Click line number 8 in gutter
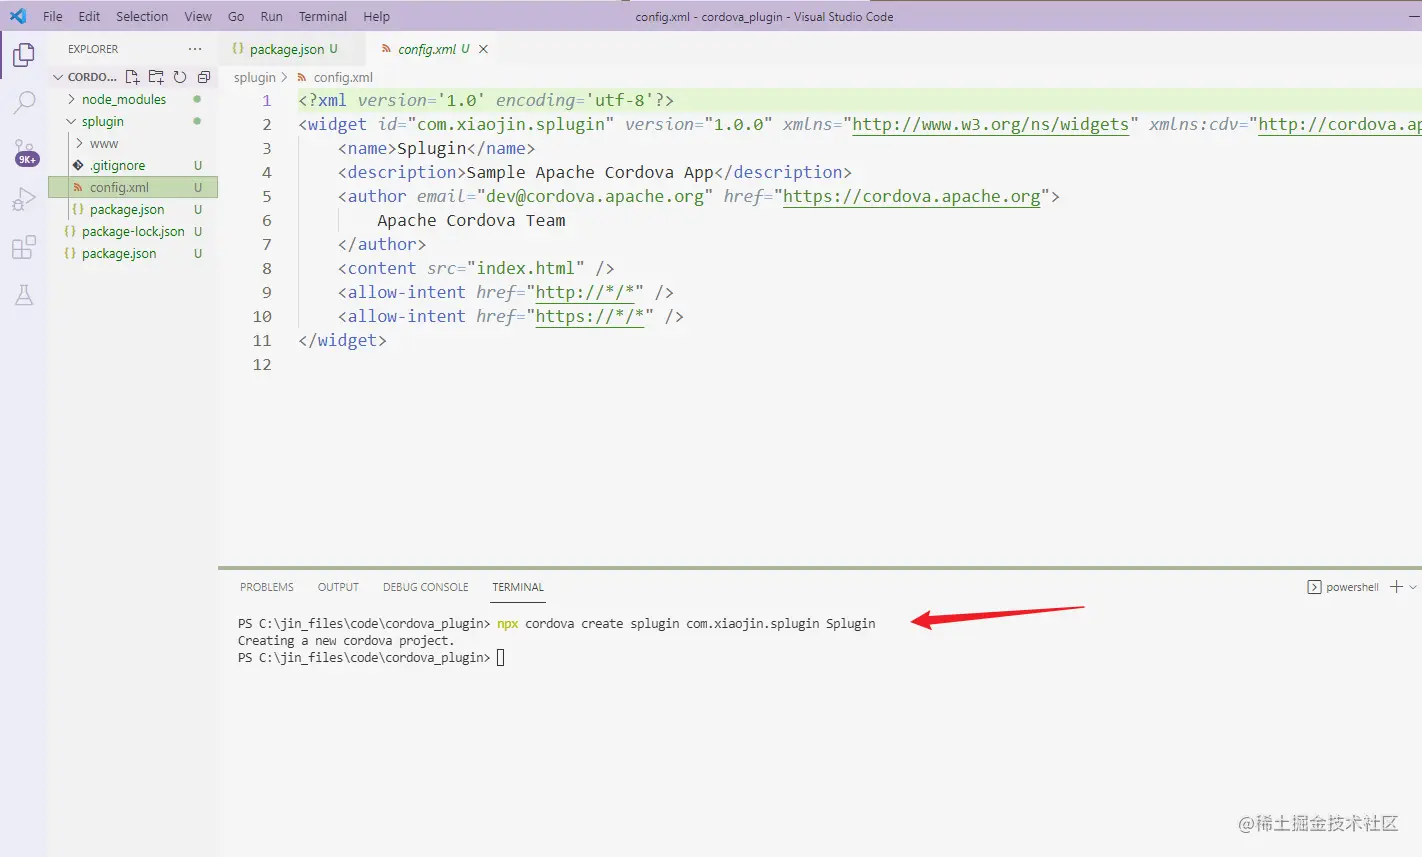This screenshot has height=857, width=1422. [267, 268]
